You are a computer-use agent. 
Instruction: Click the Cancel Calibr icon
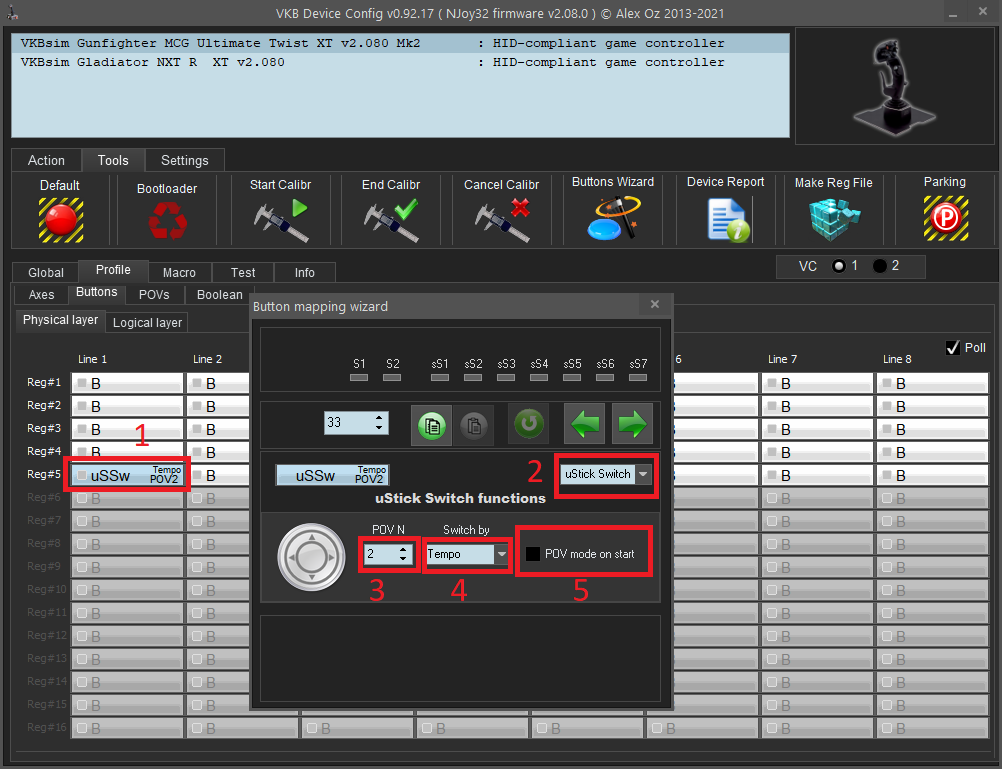tap(502, 220)
